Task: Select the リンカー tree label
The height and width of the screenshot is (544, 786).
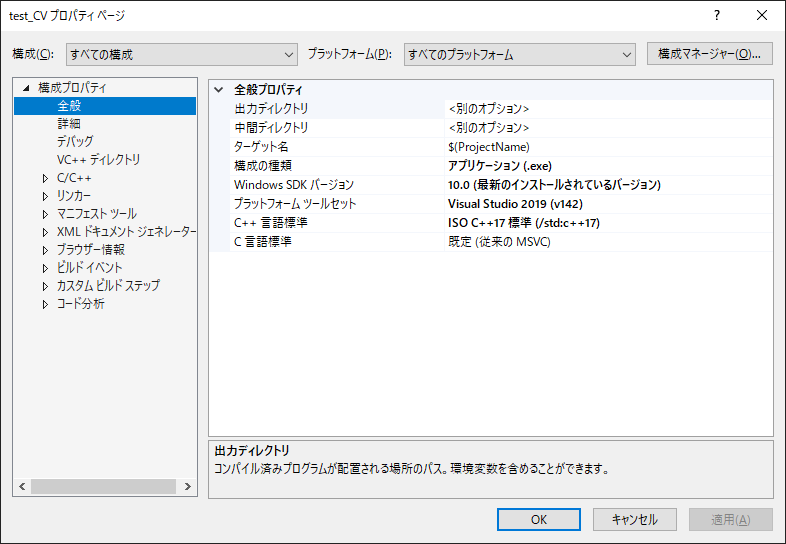Action: point(74,196)
